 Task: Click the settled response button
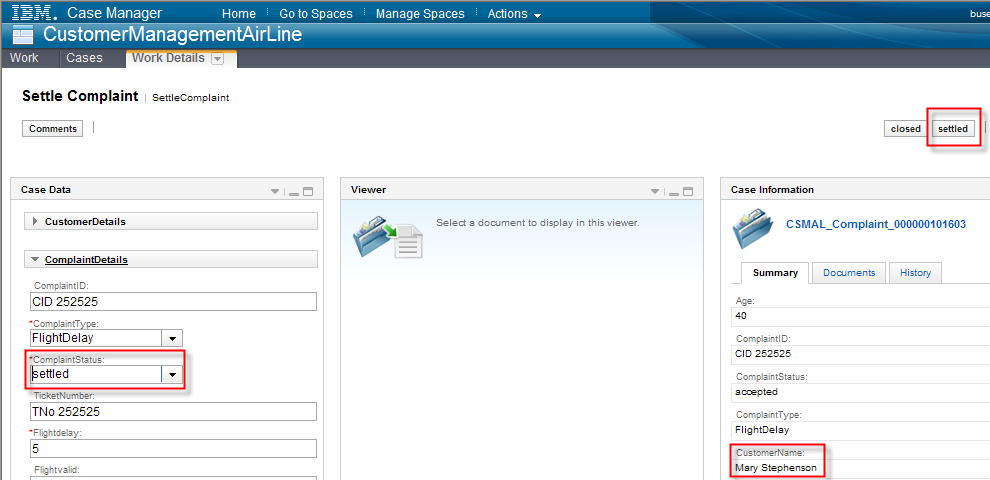(953, 128)
